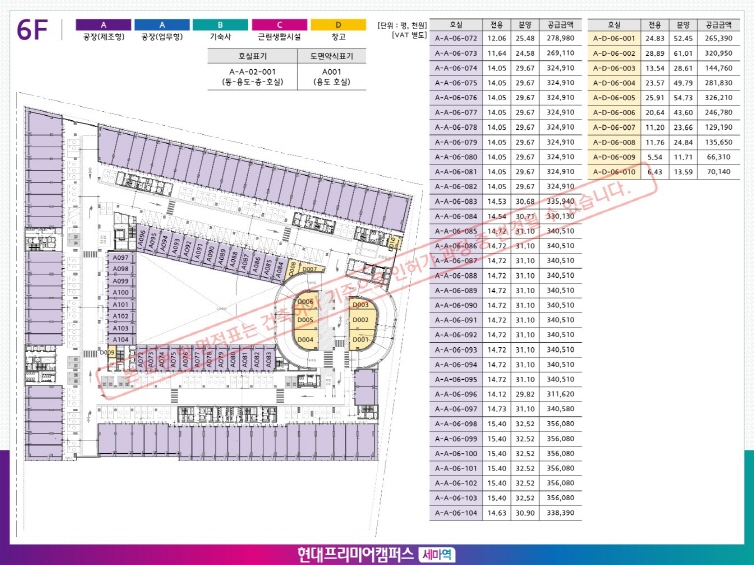Viewport: 754px width, 565px height.
Task: Click the purple A 공장(제조형) legend swatch
Action: 103,23
